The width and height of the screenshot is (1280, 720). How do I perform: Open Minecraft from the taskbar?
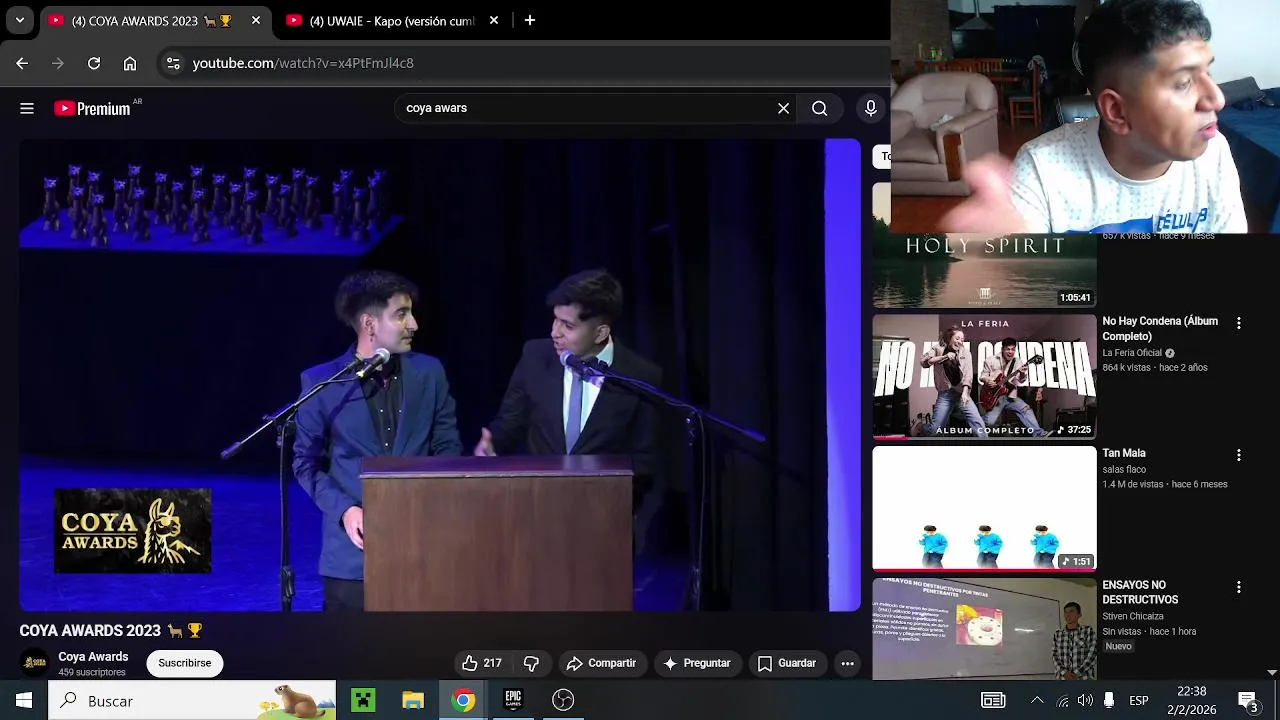coord(363,700)
